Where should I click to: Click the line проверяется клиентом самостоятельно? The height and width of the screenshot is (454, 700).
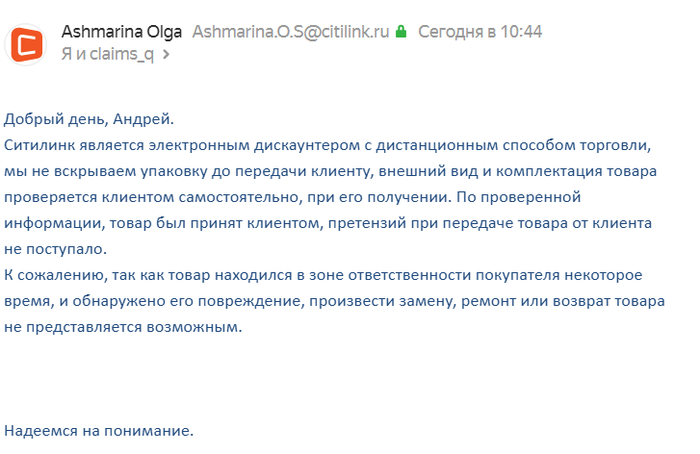pos(292,197)
